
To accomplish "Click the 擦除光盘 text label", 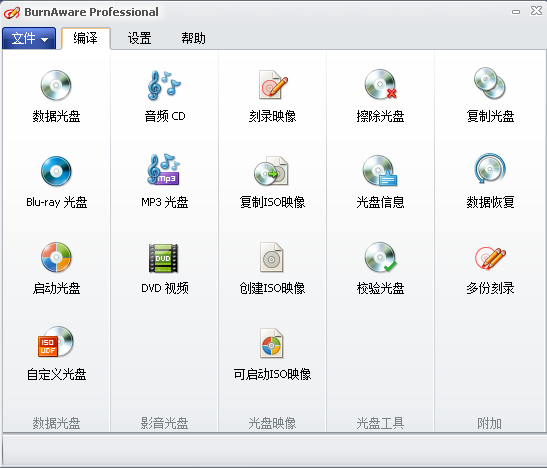I will (380, 116).
